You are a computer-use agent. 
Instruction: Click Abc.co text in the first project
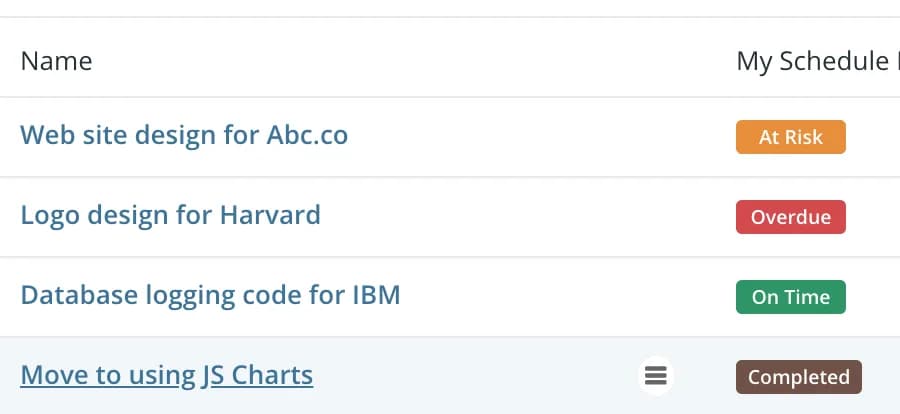(x=307, y=135)
